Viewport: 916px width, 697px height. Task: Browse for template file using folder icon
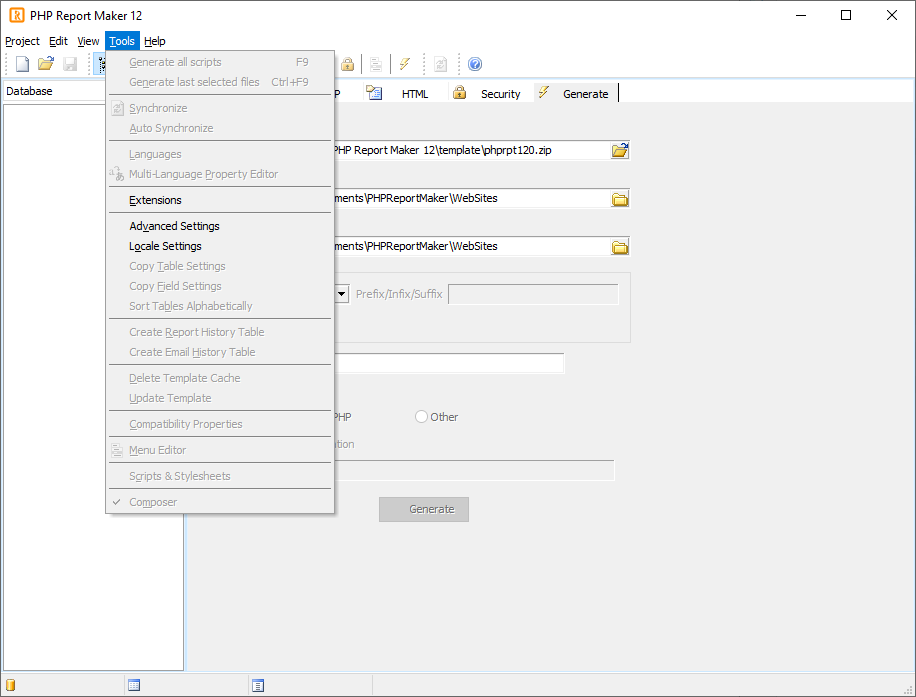point(620,151)
